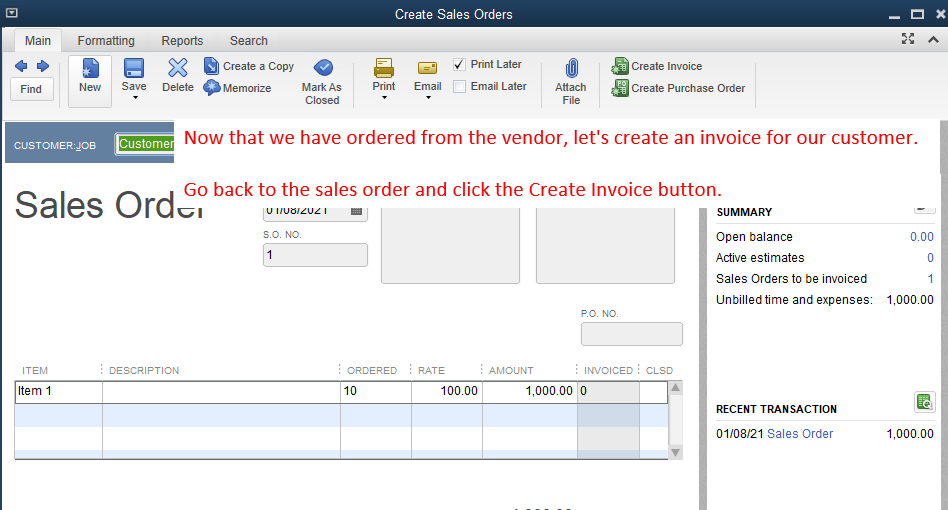Attach File with paperclip icon
This screenshot has height=510, width=948.
click(571, 82)
